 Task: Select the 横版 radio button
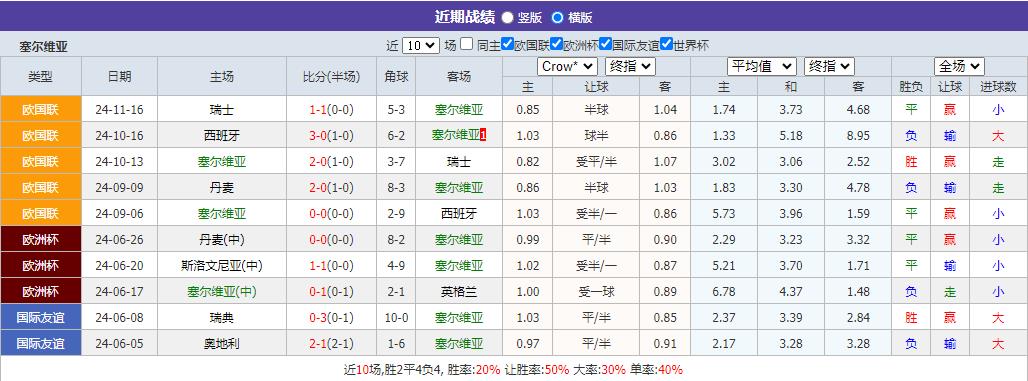557,18
